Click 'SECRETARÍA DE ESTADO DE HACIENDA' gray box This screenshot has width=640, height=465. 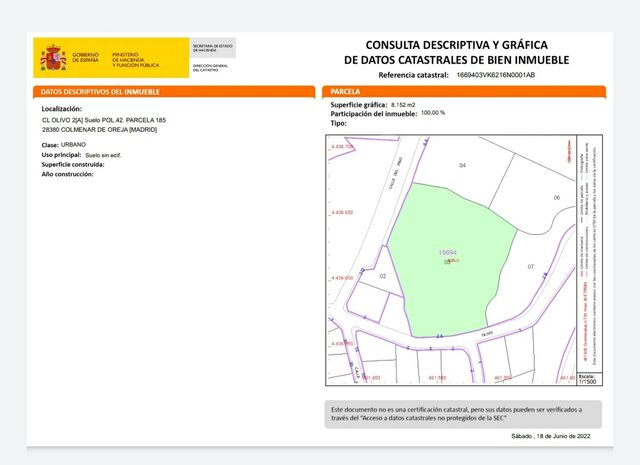tap(213, 48)
